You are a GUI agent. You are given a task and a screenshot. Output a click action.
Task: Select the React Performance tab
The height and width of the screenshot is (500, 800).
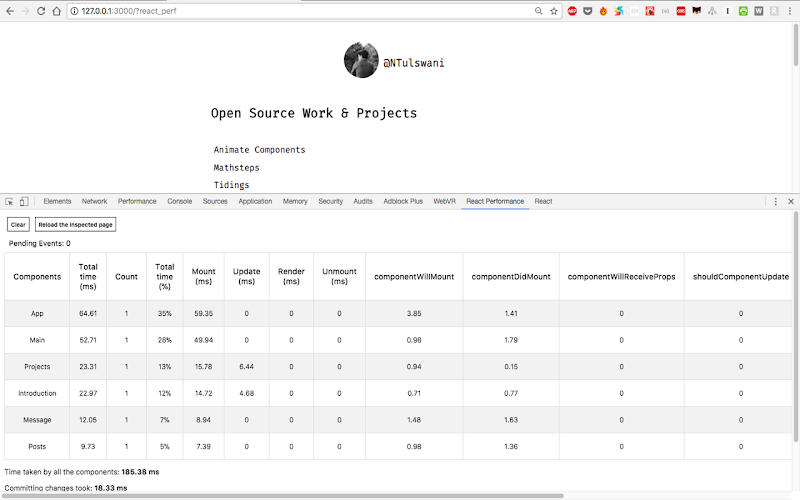pyautogui.click(x=495, y=202)
